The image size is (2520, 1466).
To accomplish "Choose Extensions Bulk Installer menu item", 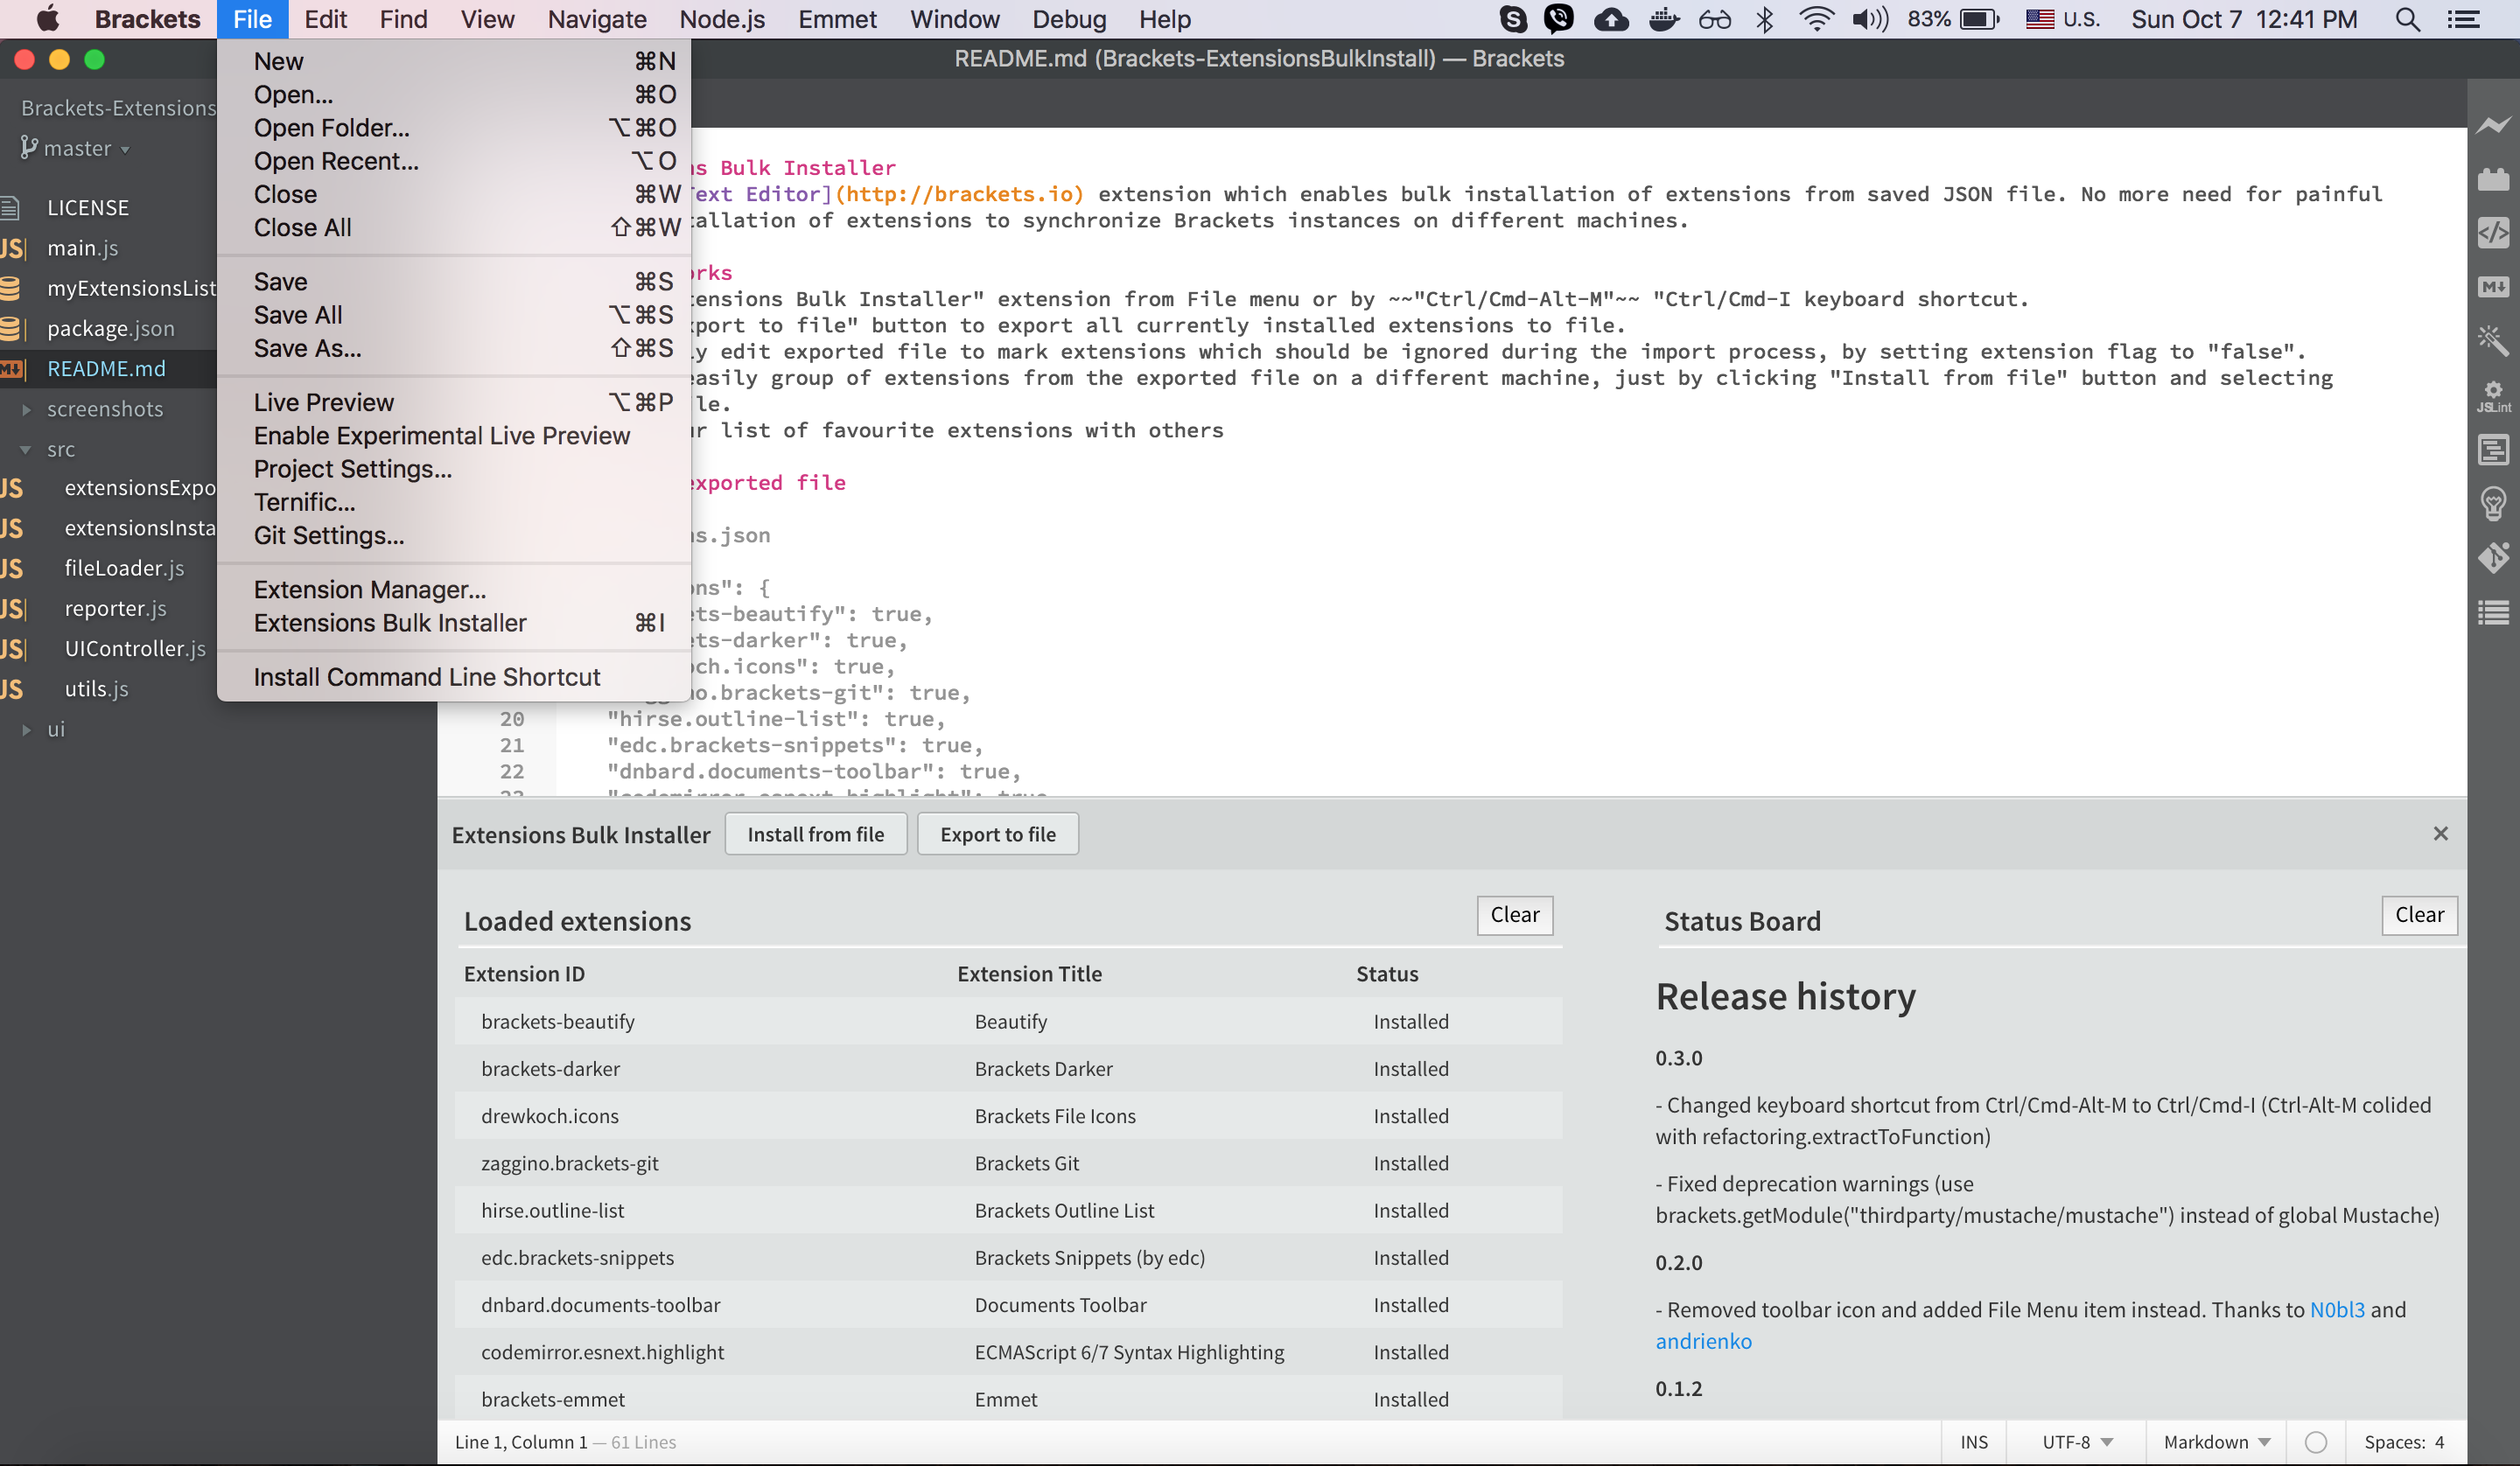I will tap(454, 623).
